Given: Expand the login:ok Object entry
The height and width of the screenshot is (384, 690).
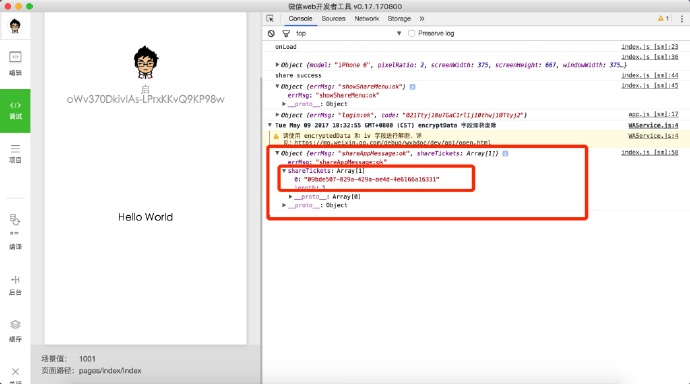Looking at the screenshot, I should [x=277, y=115].
